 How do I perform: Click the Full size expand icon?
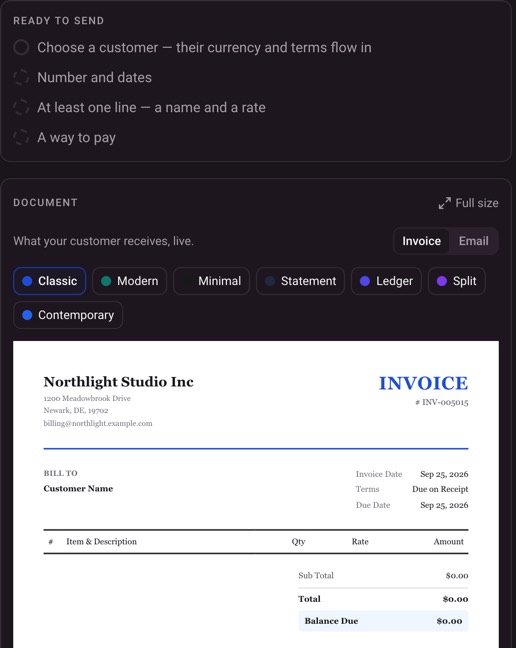[445, 203]
